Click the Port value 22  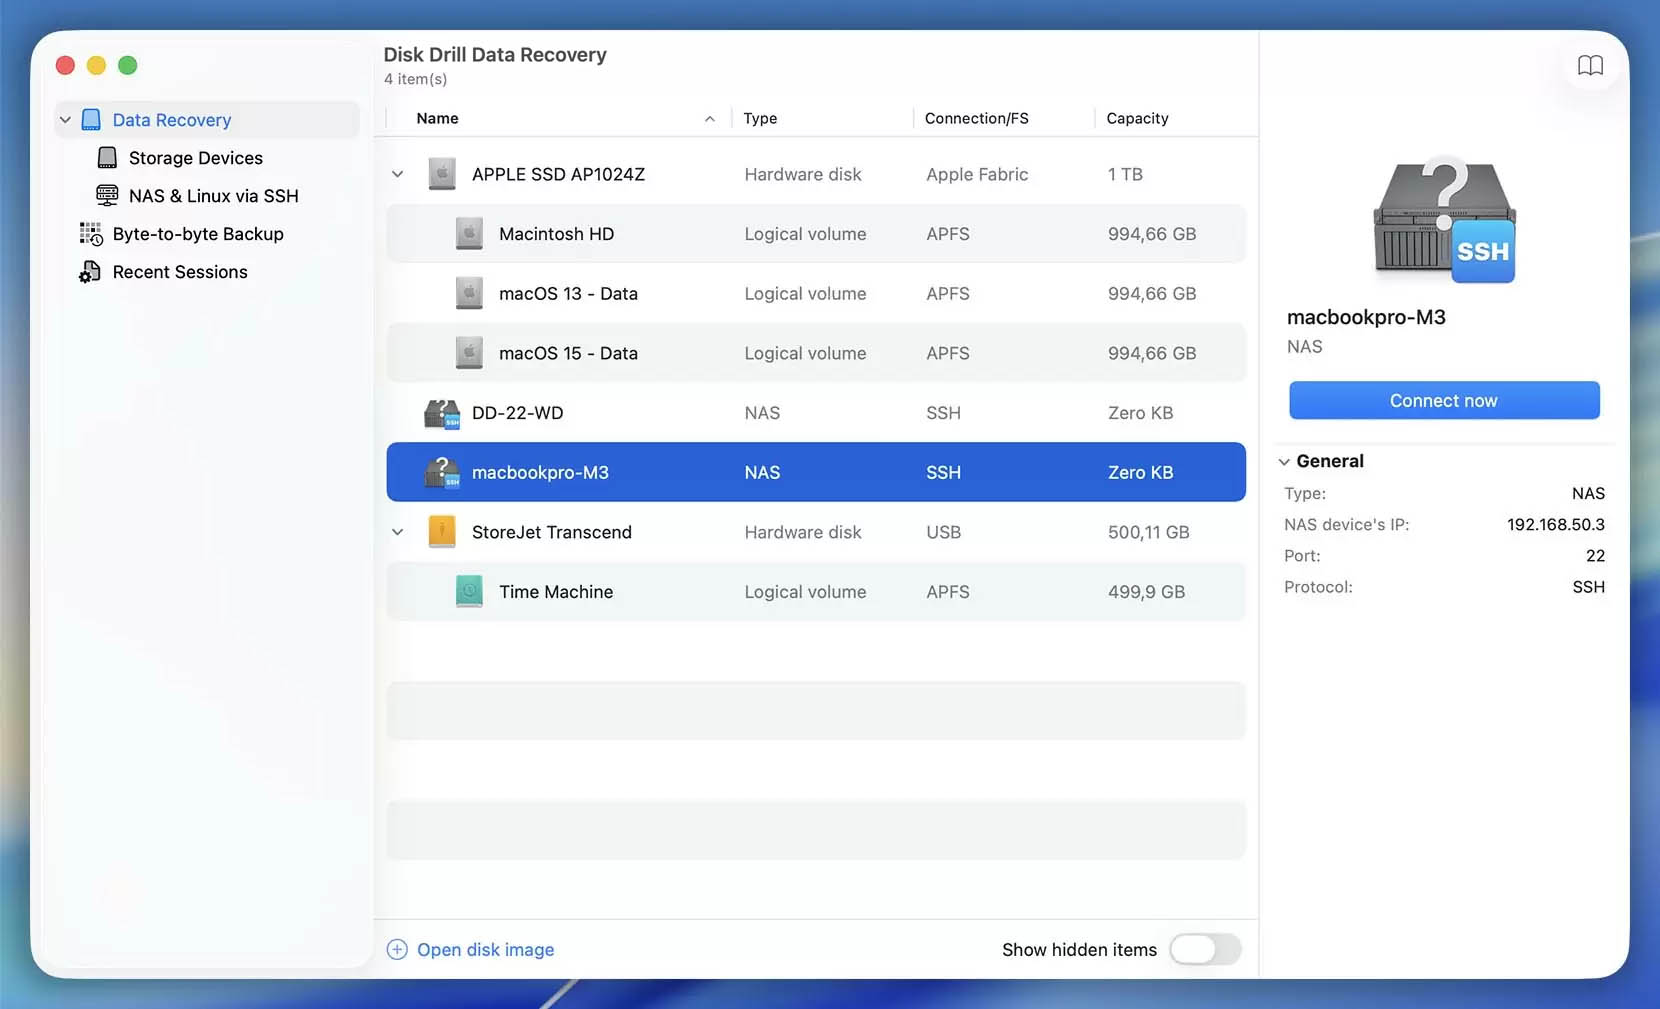click(1595, 556)
